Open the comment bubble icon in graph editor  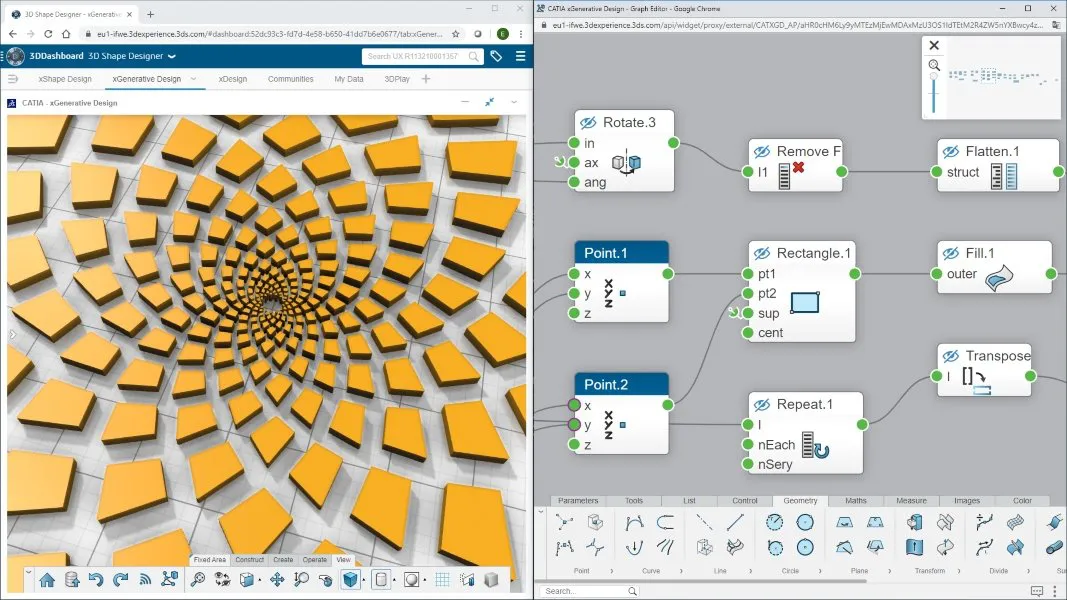pyautogui.click(x=1036, y=591)
